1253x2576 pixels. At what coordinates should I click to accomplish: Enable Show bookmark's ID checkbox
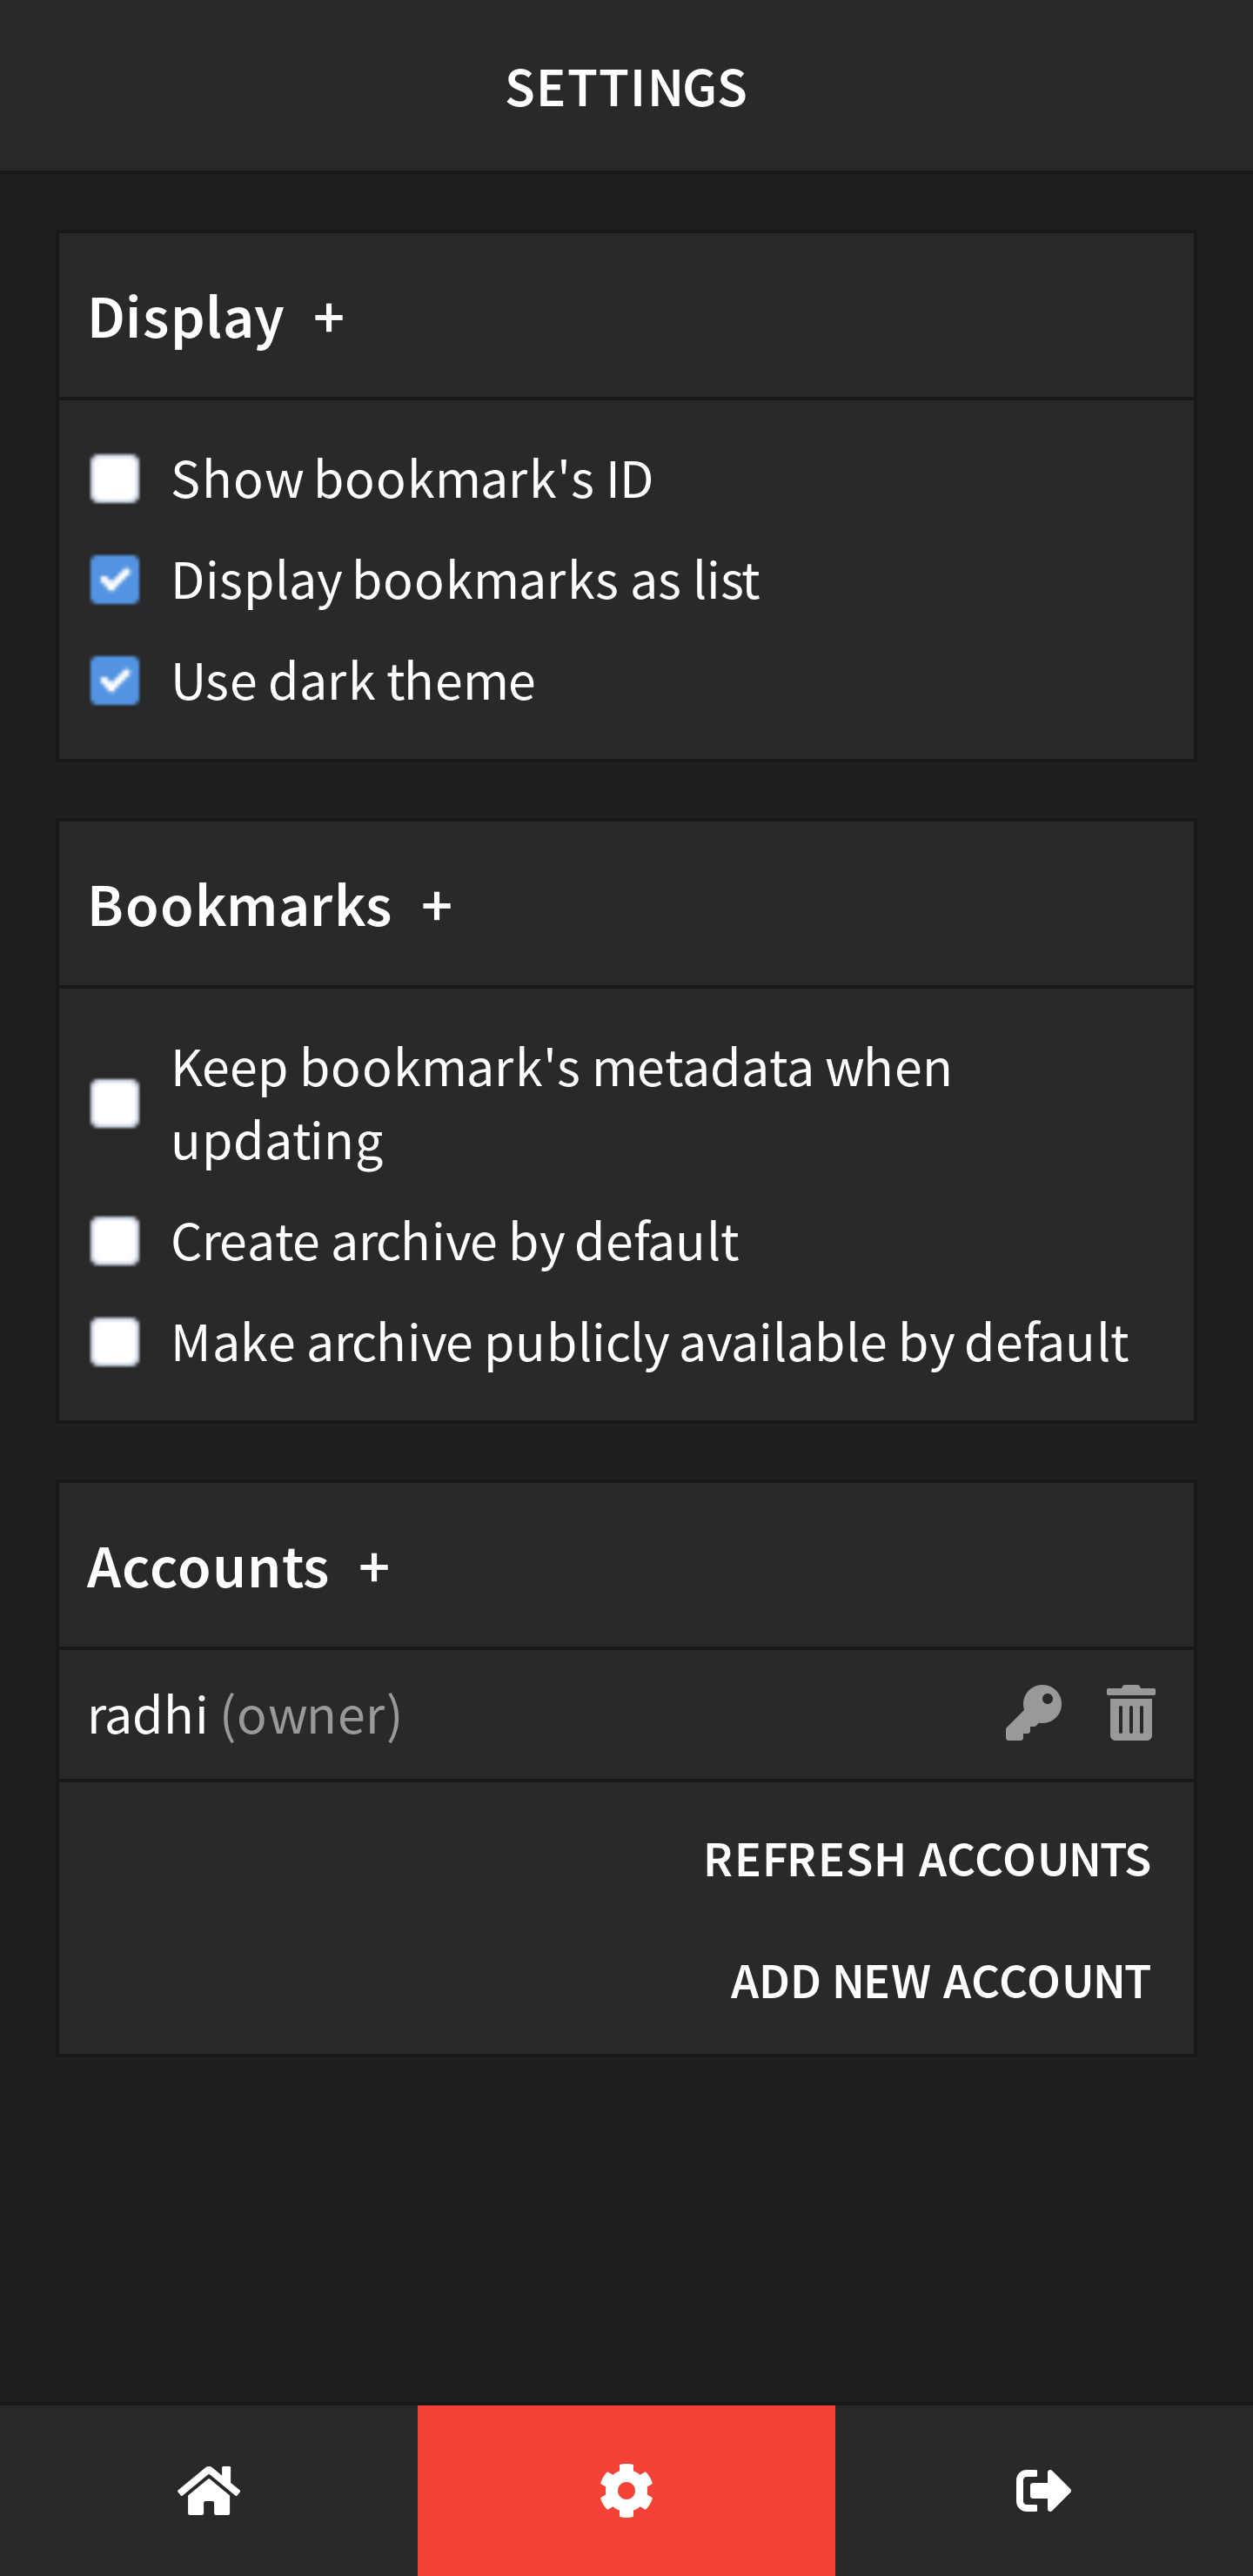click(x=115, y=479)
